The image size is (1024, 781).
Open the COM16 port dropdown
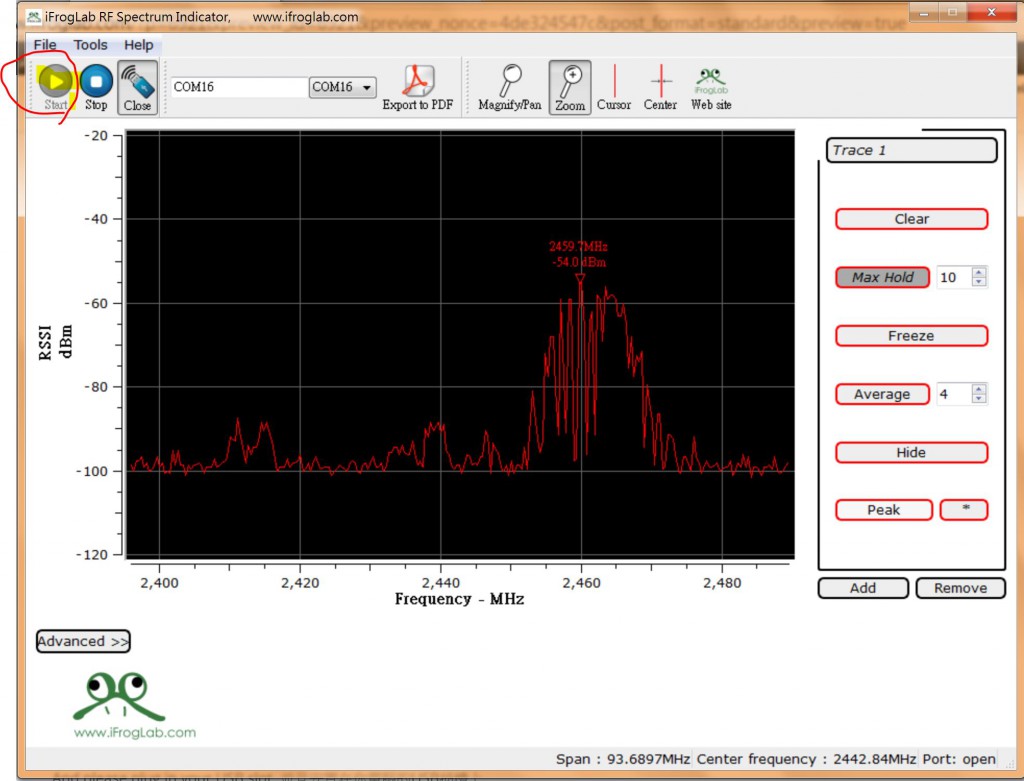tap(342, 87)
